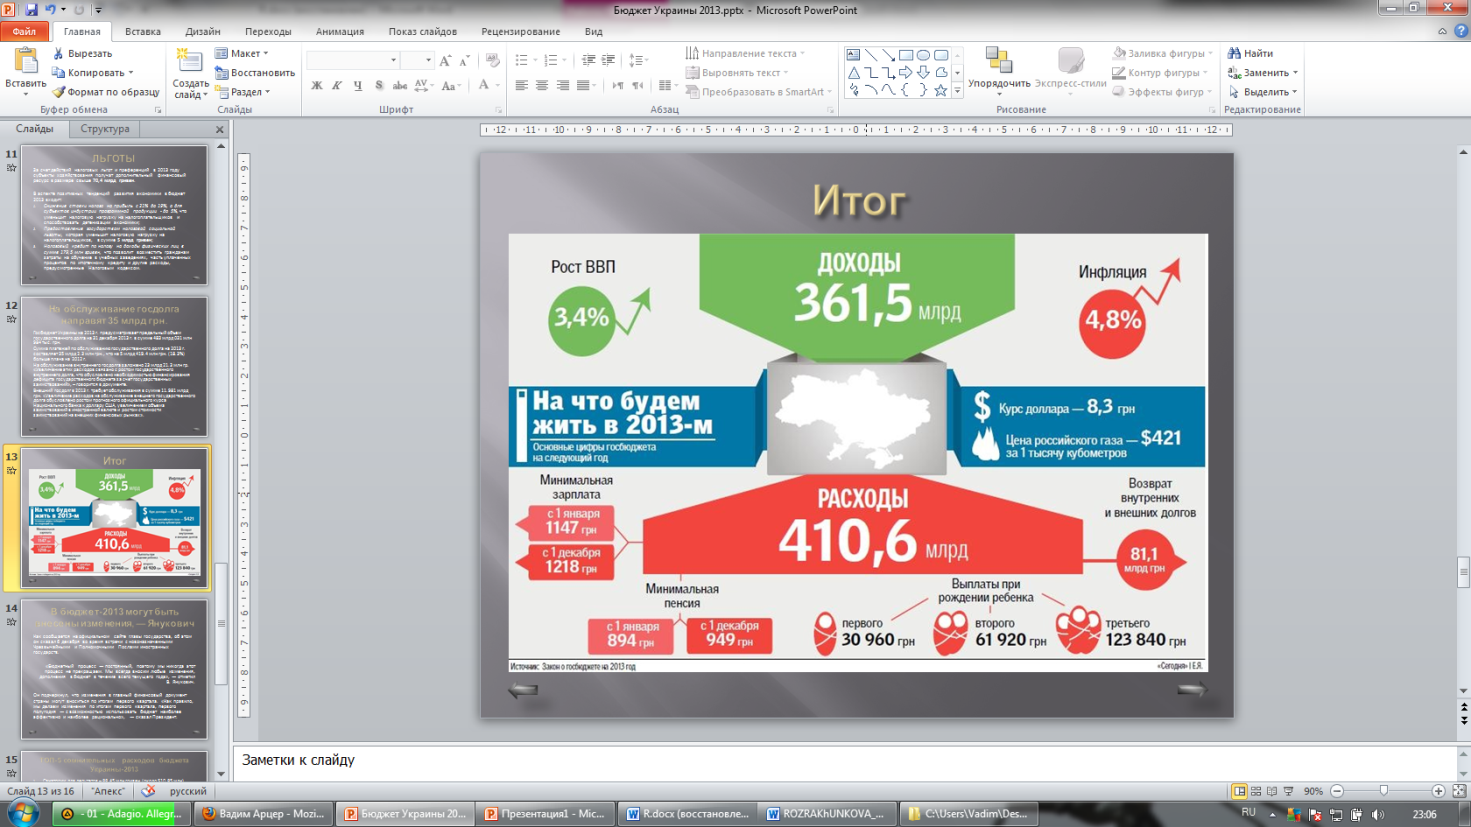Click the Cut (Вырезать) scissors button
Viewport: 1471px width, 827px height.
pos(82,53)
